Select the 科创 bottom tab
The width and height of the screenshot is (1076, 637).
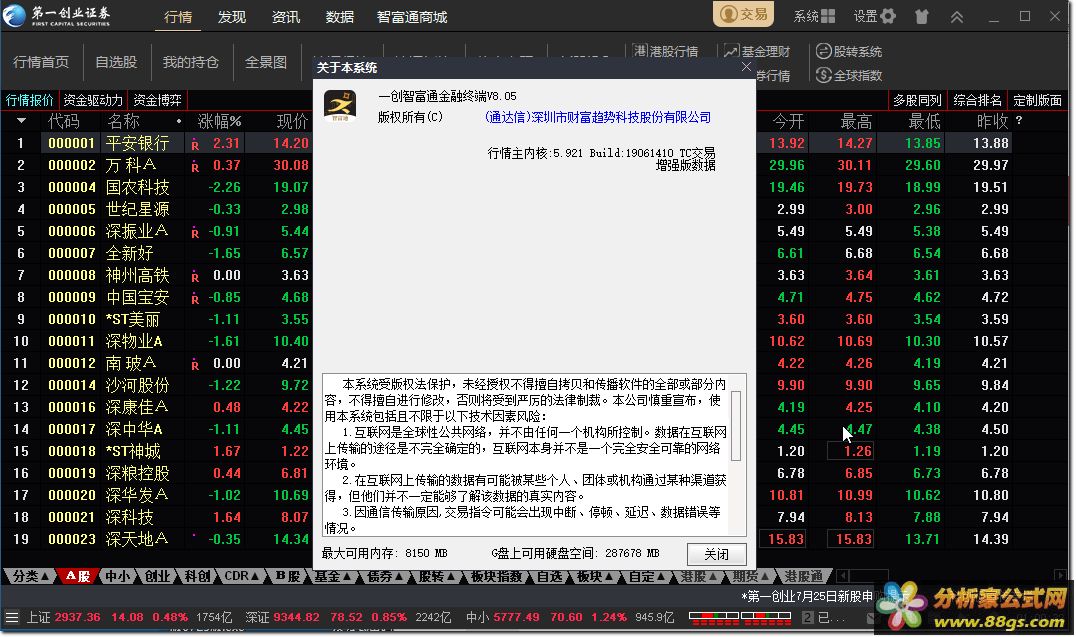197,576
